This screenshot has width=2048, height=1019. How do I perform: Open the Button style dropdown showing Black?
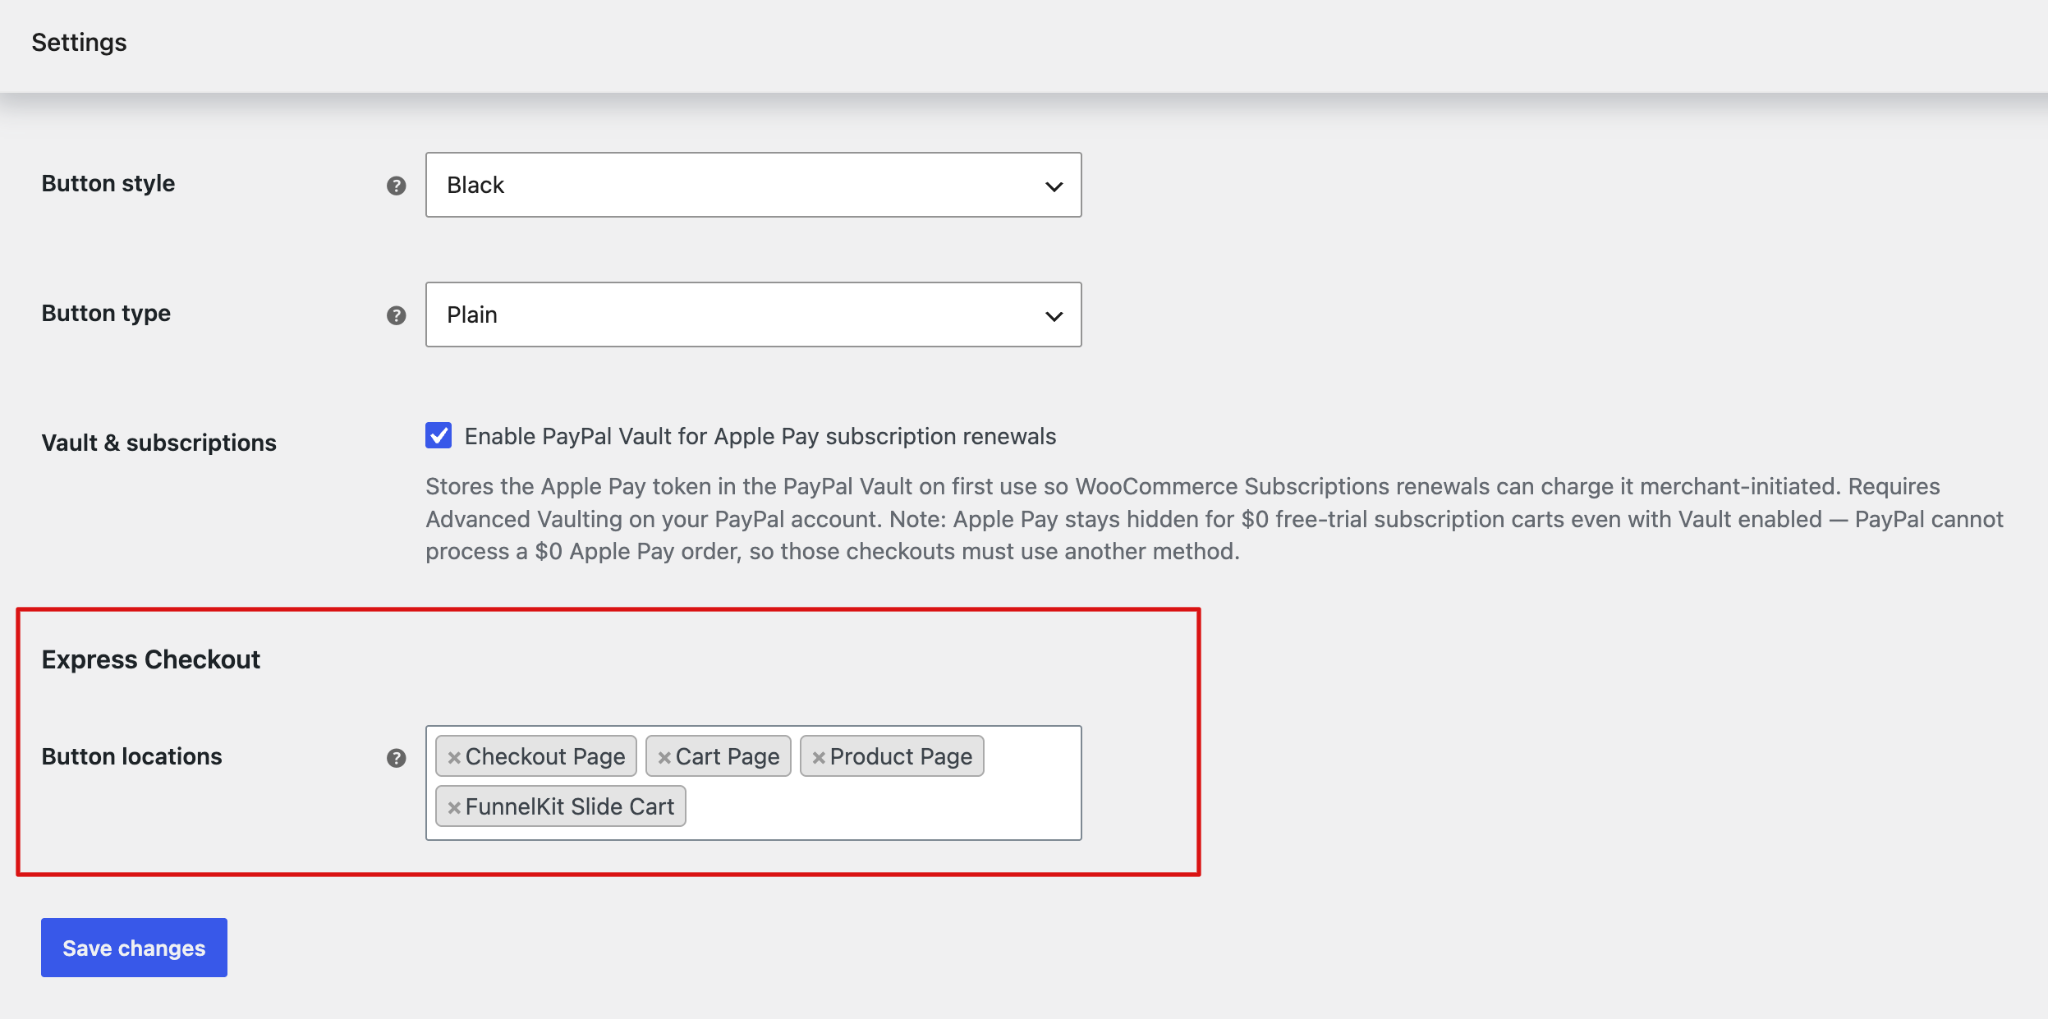(x=753, y=185)
